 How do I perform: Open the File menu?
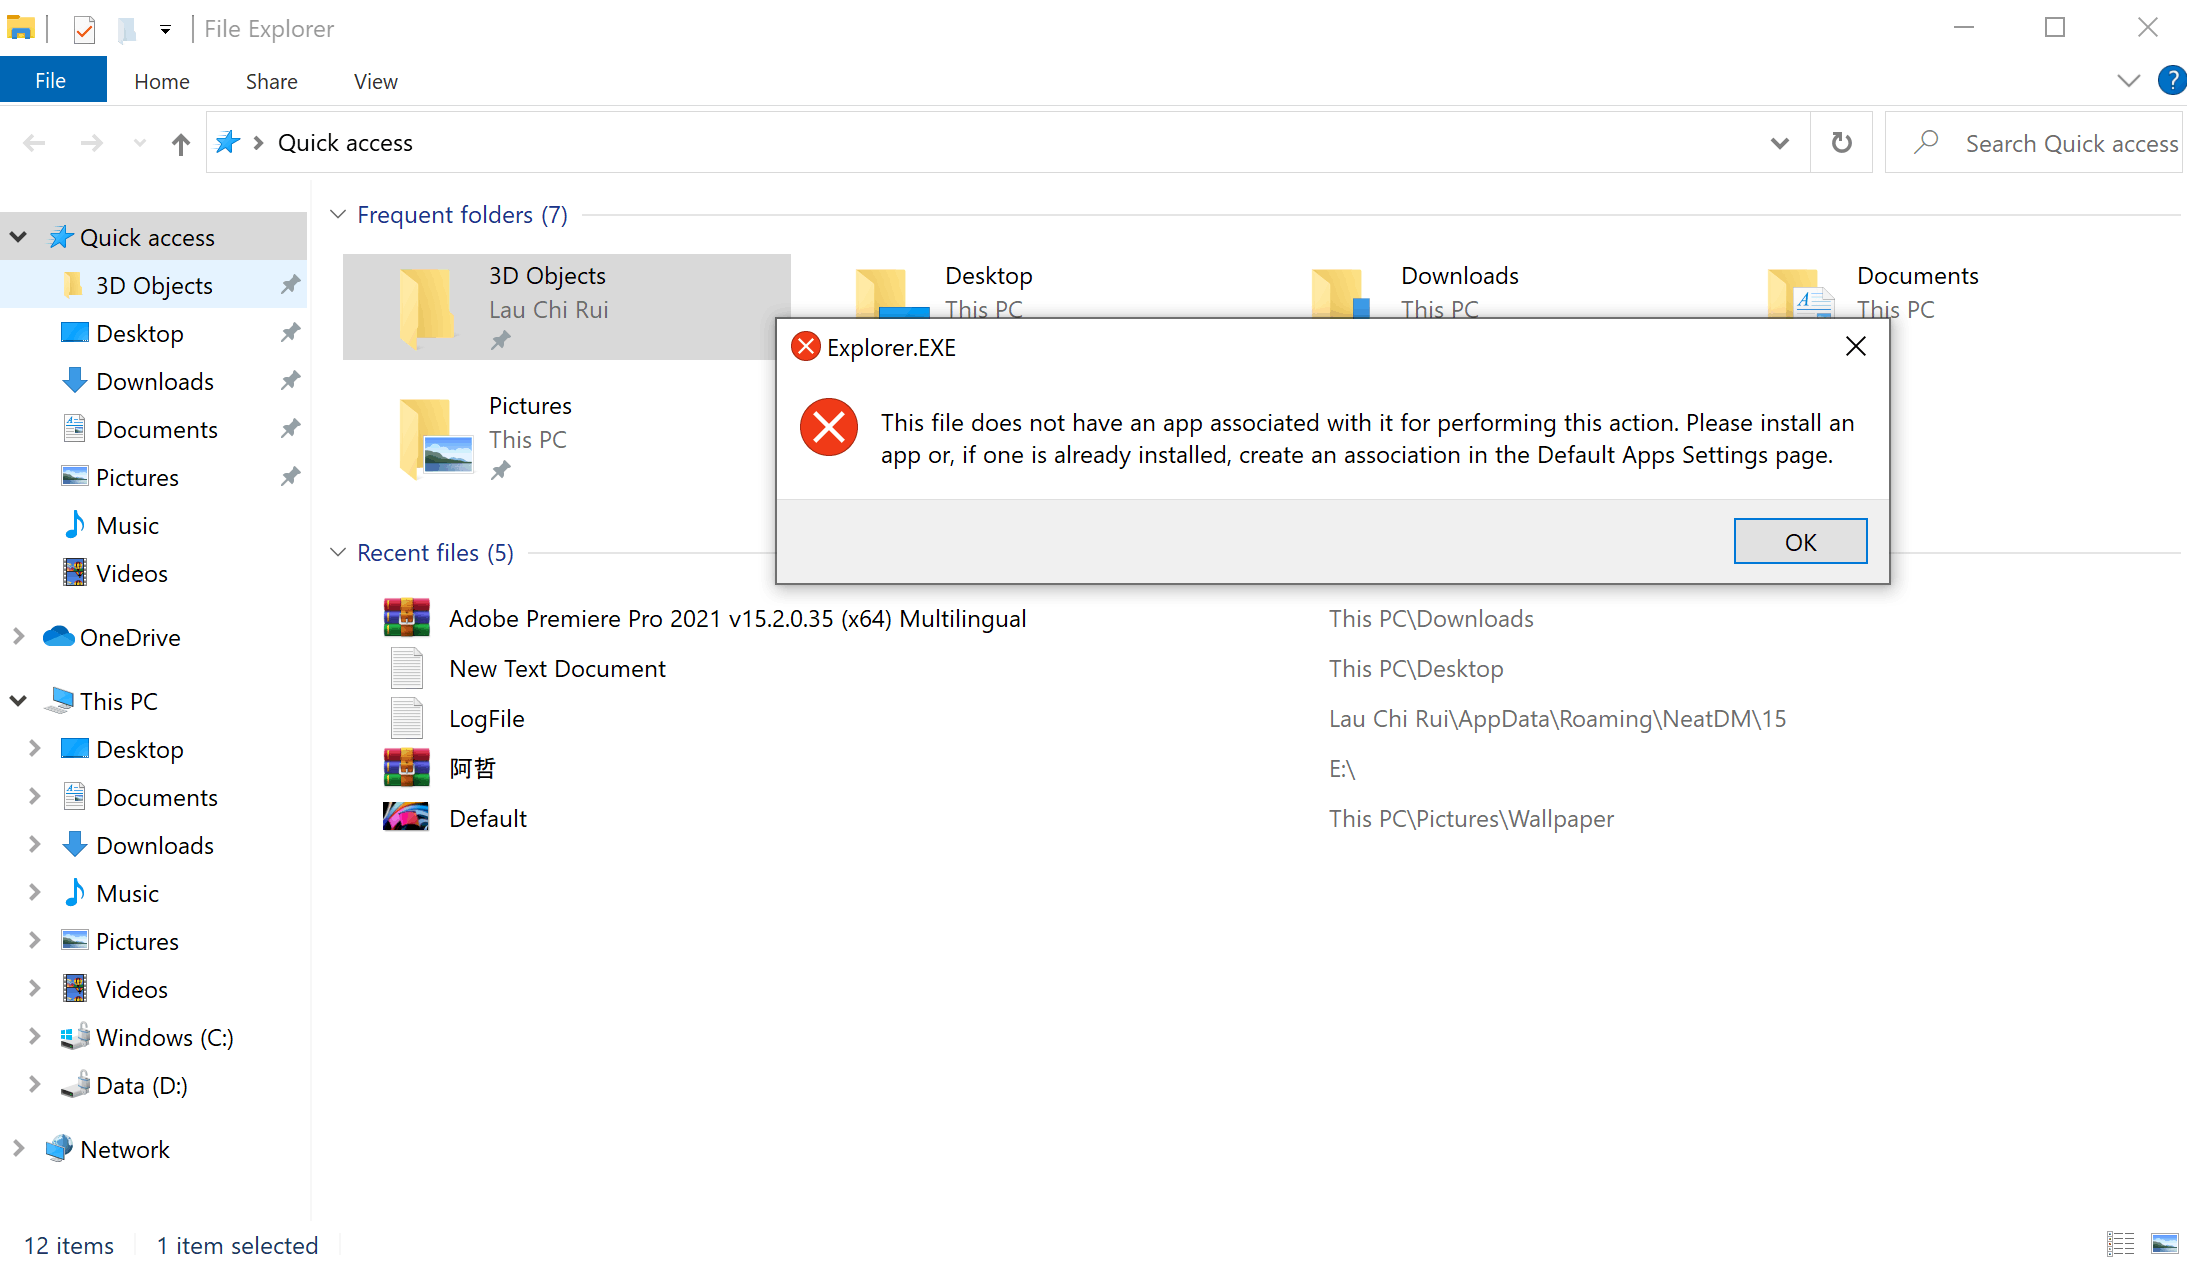click(x=51, y=80)
